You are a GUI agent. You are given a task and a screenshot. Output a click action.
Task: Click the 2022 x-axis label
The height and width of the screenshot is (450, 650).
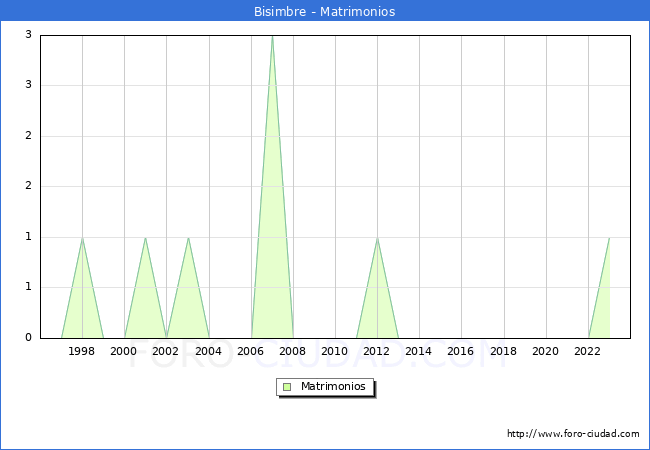[588, 351]
